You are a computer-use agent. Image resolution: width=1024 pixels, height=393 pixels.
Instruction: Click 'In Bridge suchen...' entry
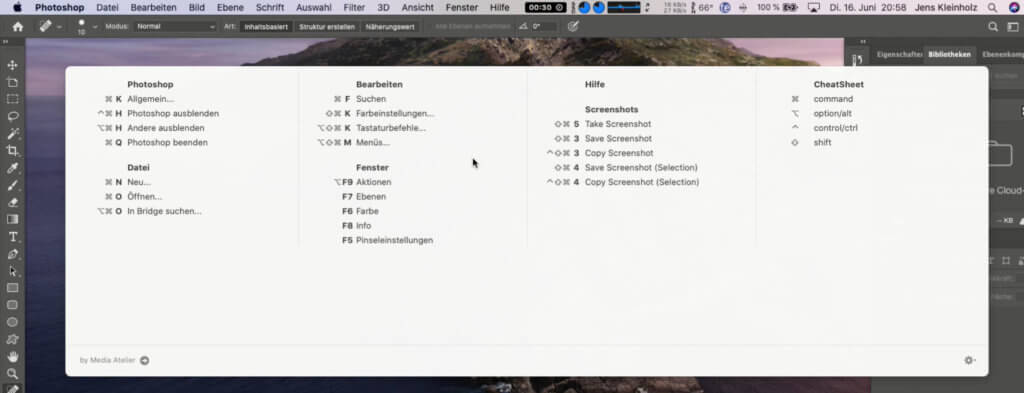(x=165, y=212)
